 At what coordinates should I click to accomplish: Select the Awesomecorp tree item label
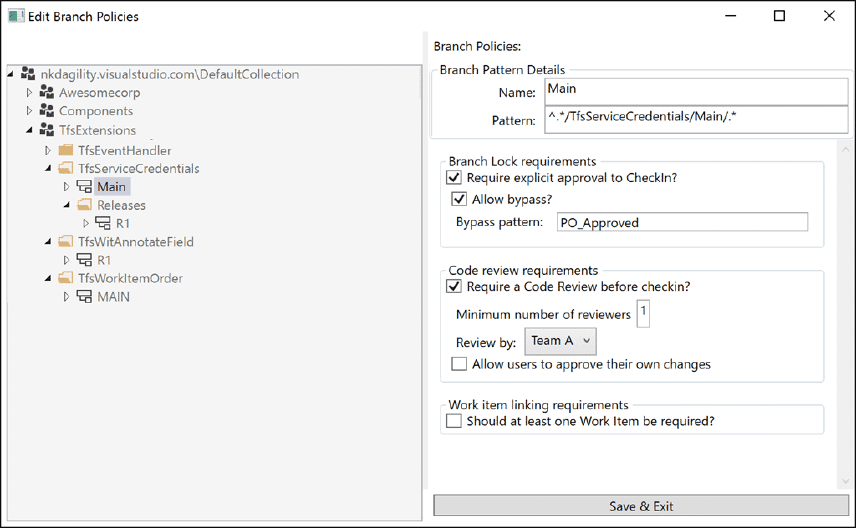click(x=99, y=93)
